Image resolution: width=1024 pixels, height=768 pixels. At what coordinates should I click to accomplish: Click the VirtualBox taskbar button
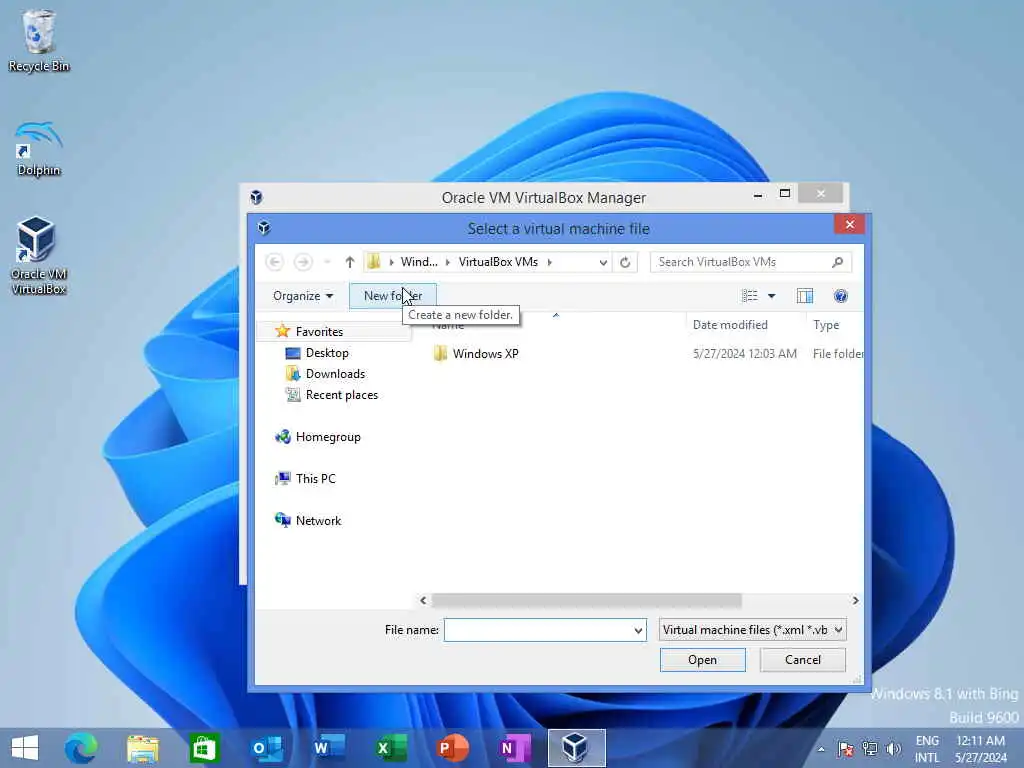click(x=576, y=748)
